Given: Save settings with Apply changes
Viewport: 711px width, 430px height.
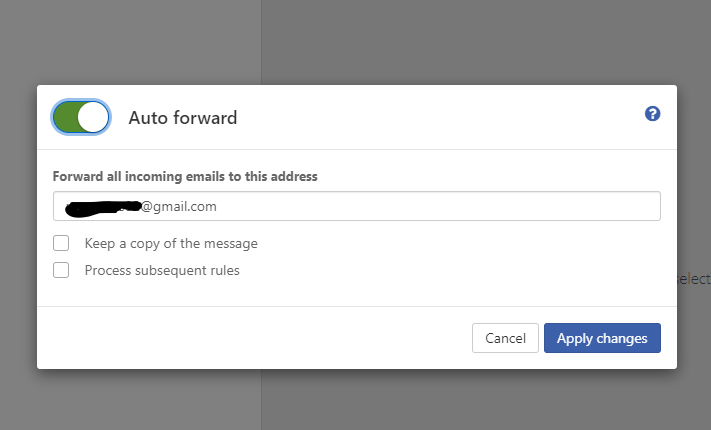Looking at the screenshot, I should (602, 338).
